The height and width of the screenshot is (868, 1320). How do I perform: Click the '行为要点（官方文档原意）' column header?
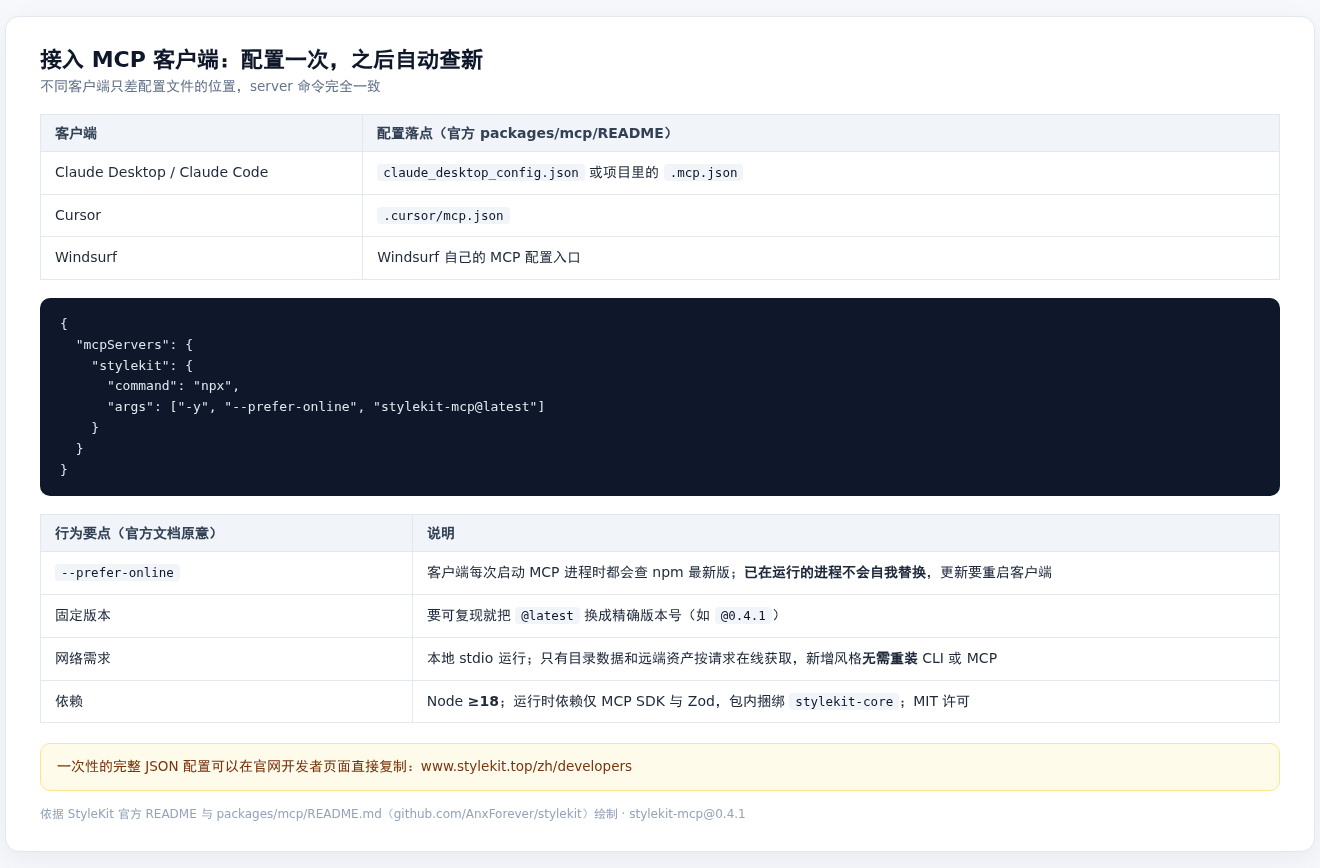pos(226,533)
